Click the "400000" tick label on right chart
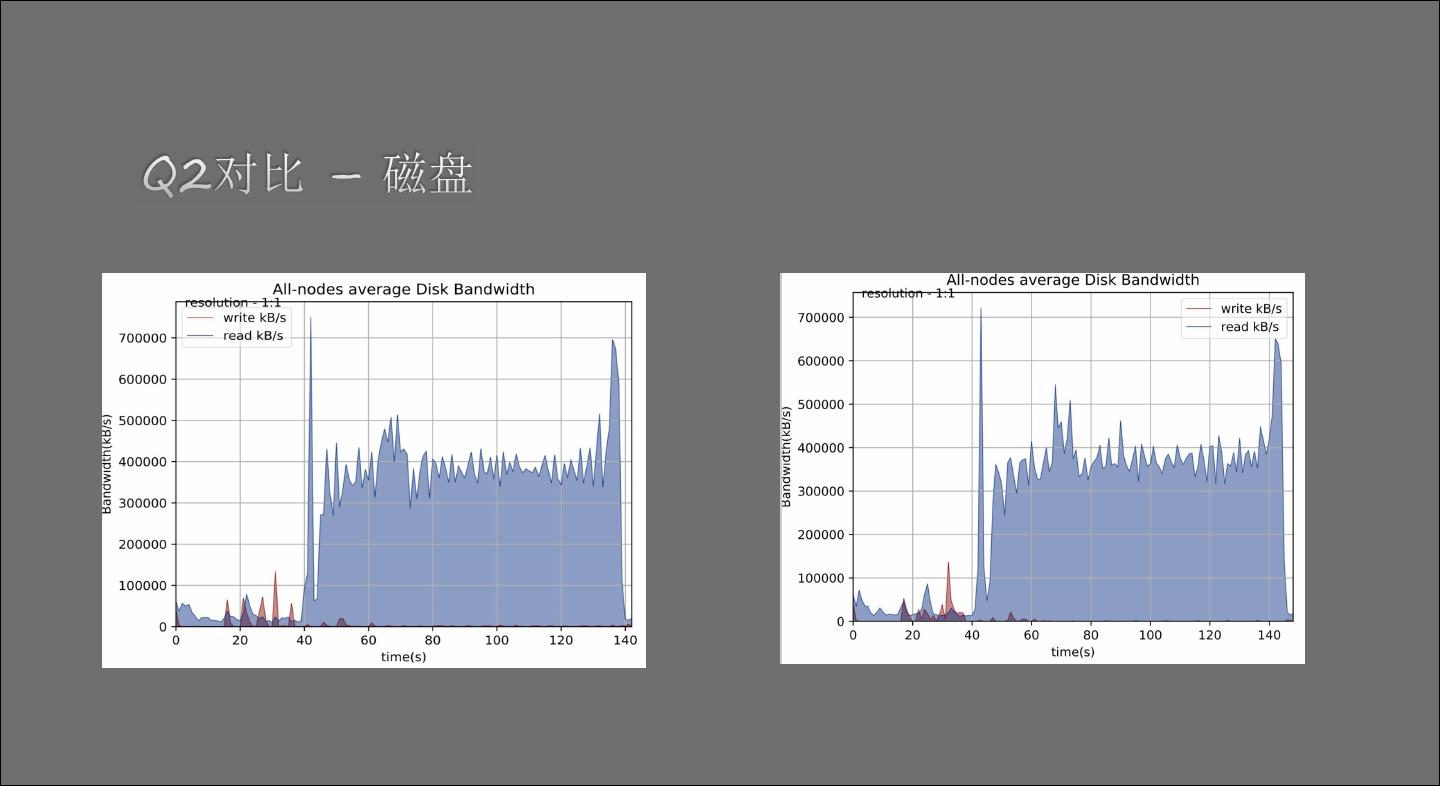 click(x=820, y=448)
